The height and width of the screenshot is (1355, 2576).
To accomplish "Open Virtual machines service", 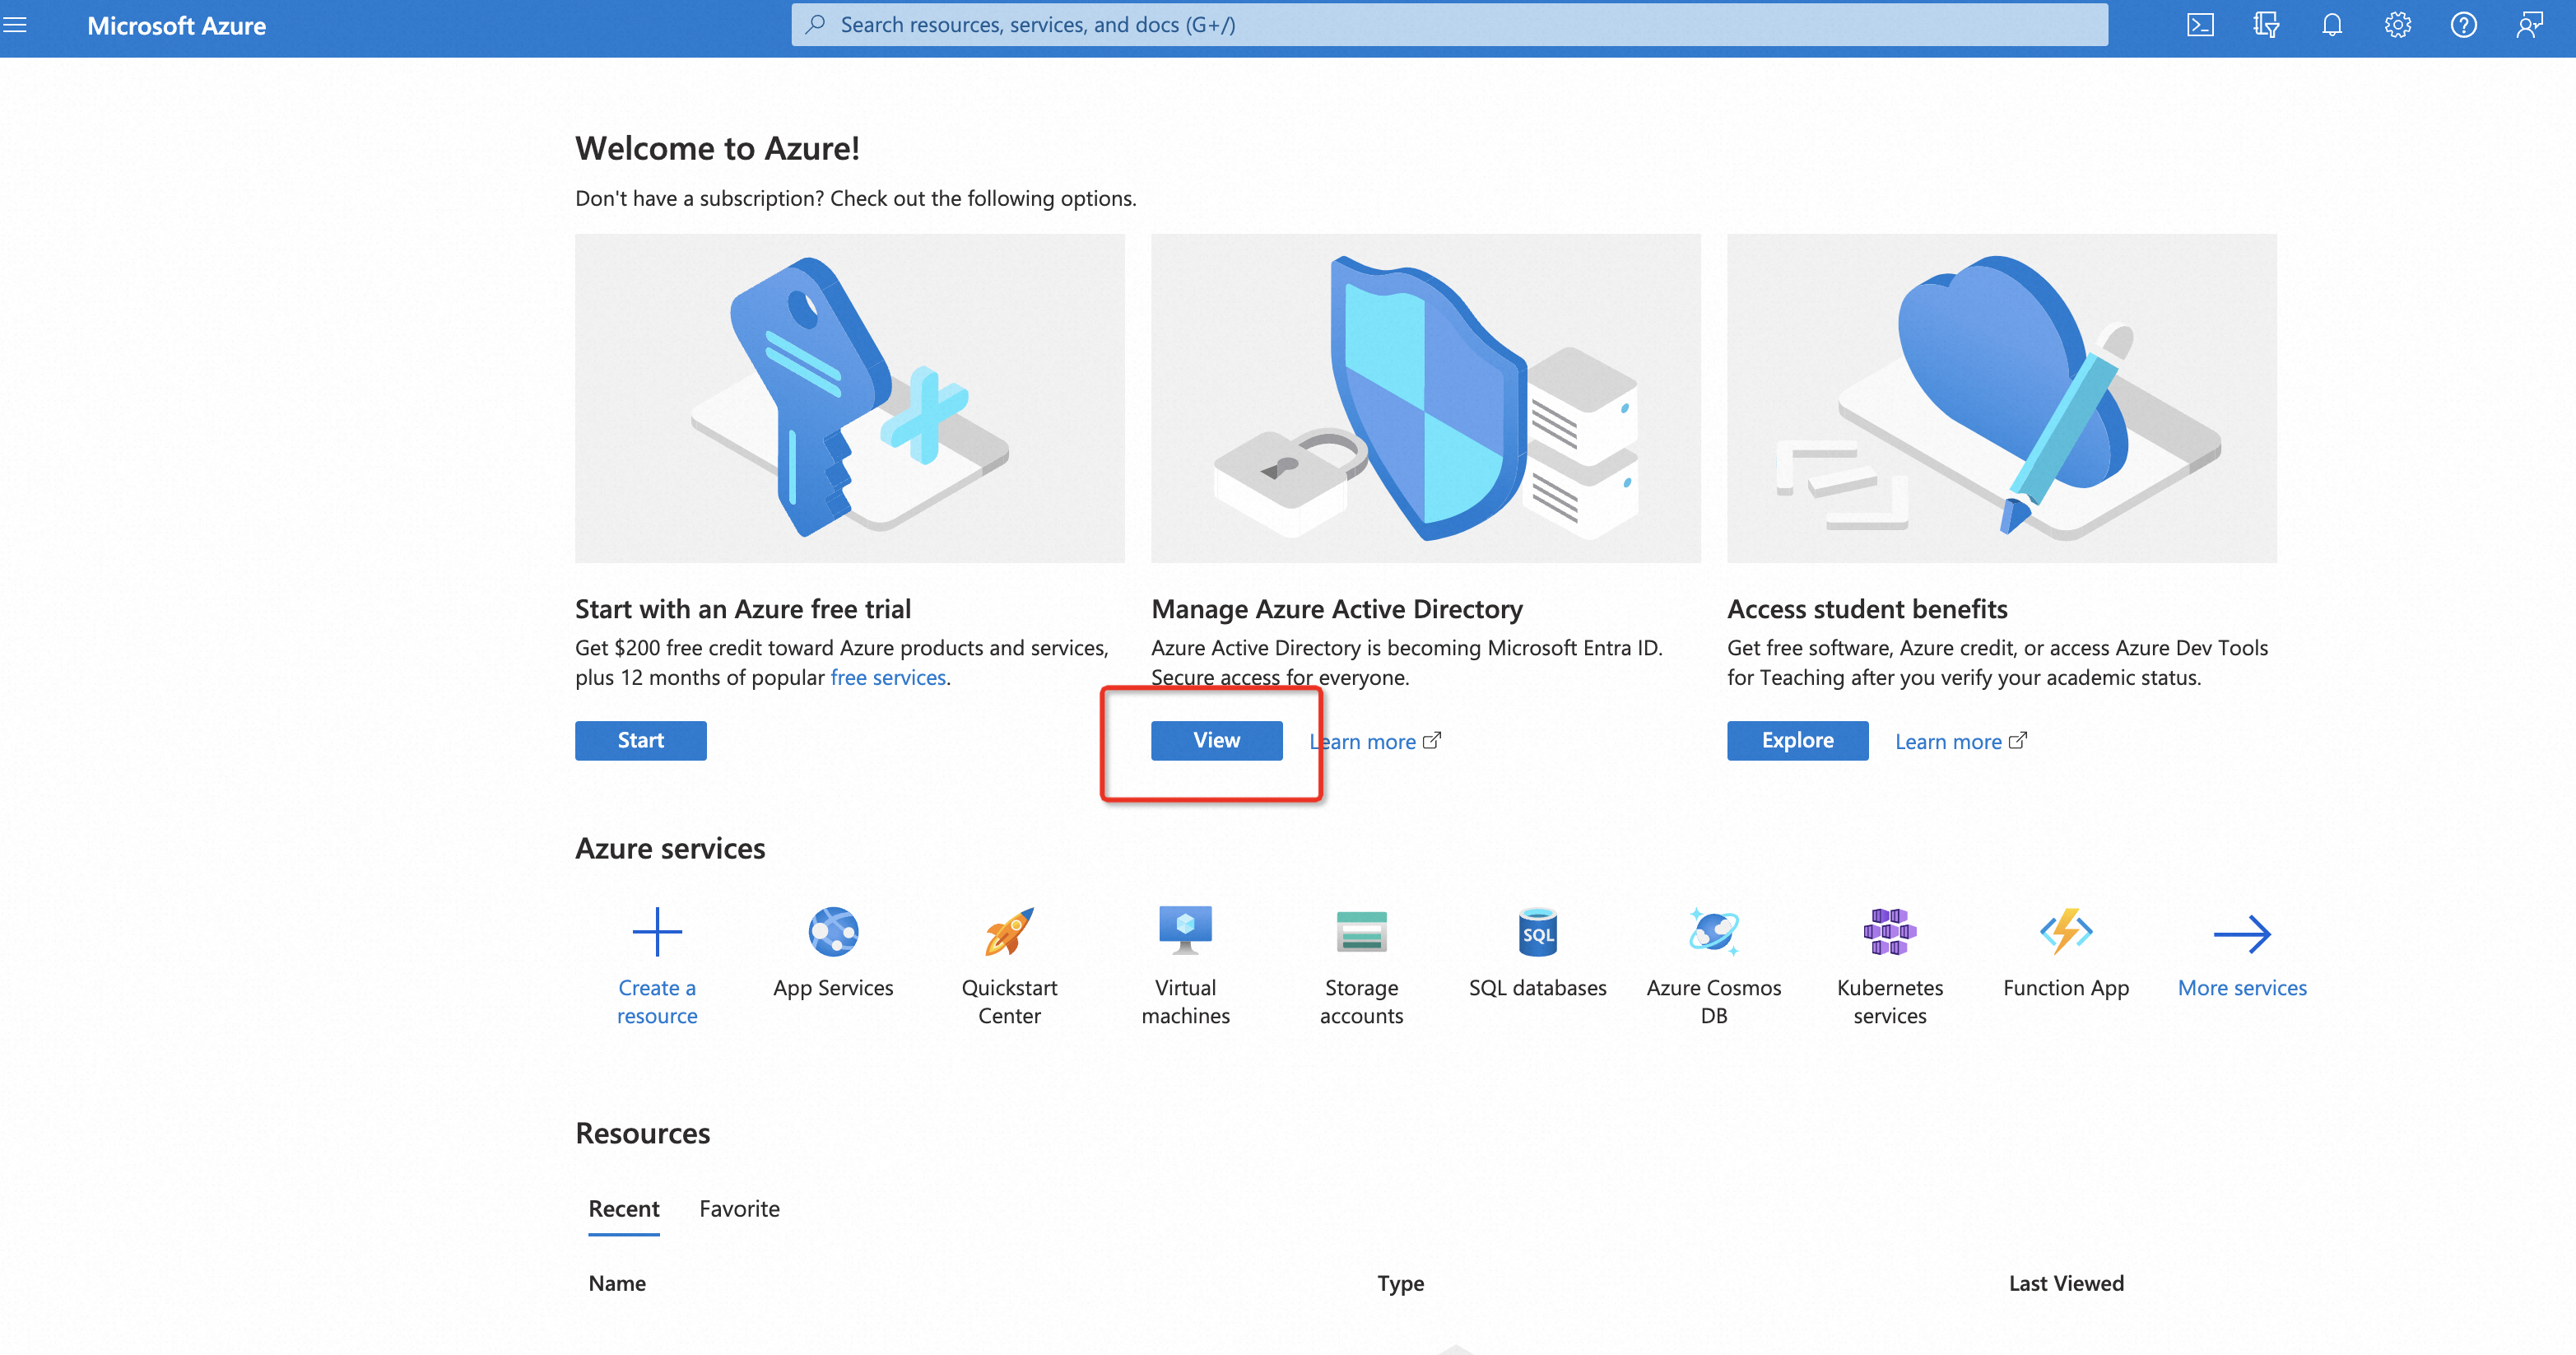I will (1185, 932).
